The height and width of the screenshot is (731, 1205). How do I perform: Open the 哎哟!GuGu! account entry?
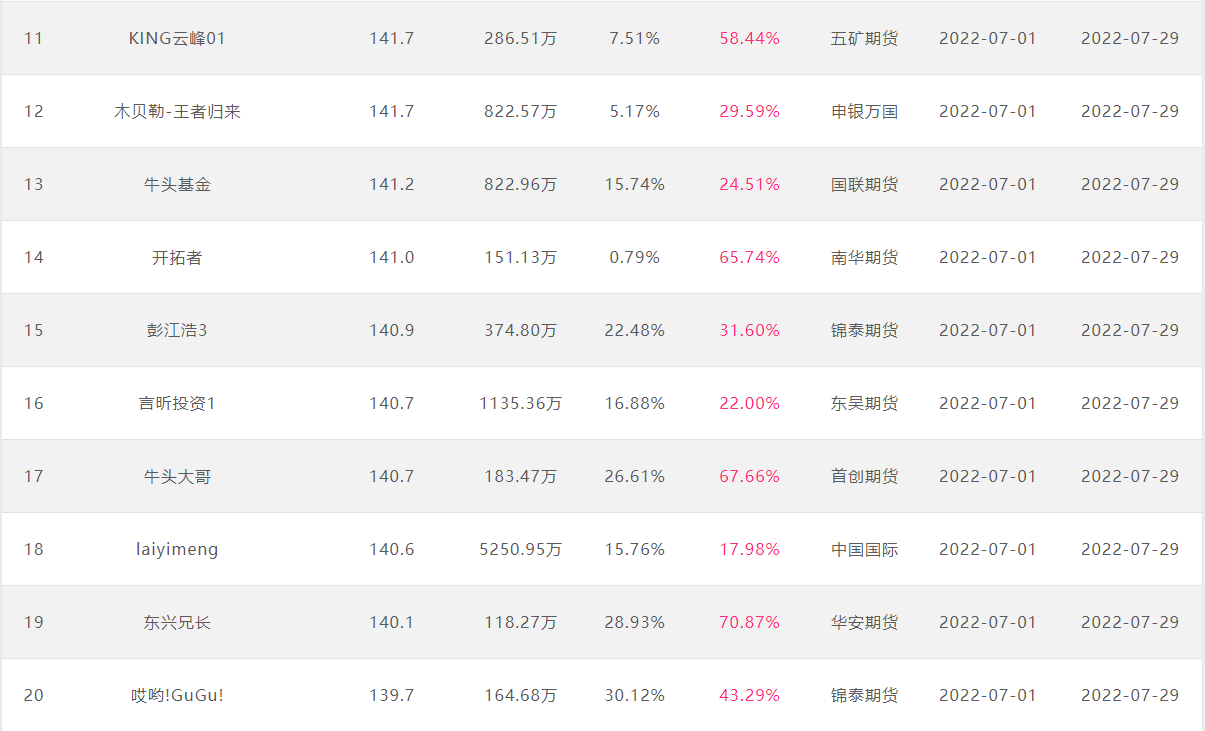point(177,695)
